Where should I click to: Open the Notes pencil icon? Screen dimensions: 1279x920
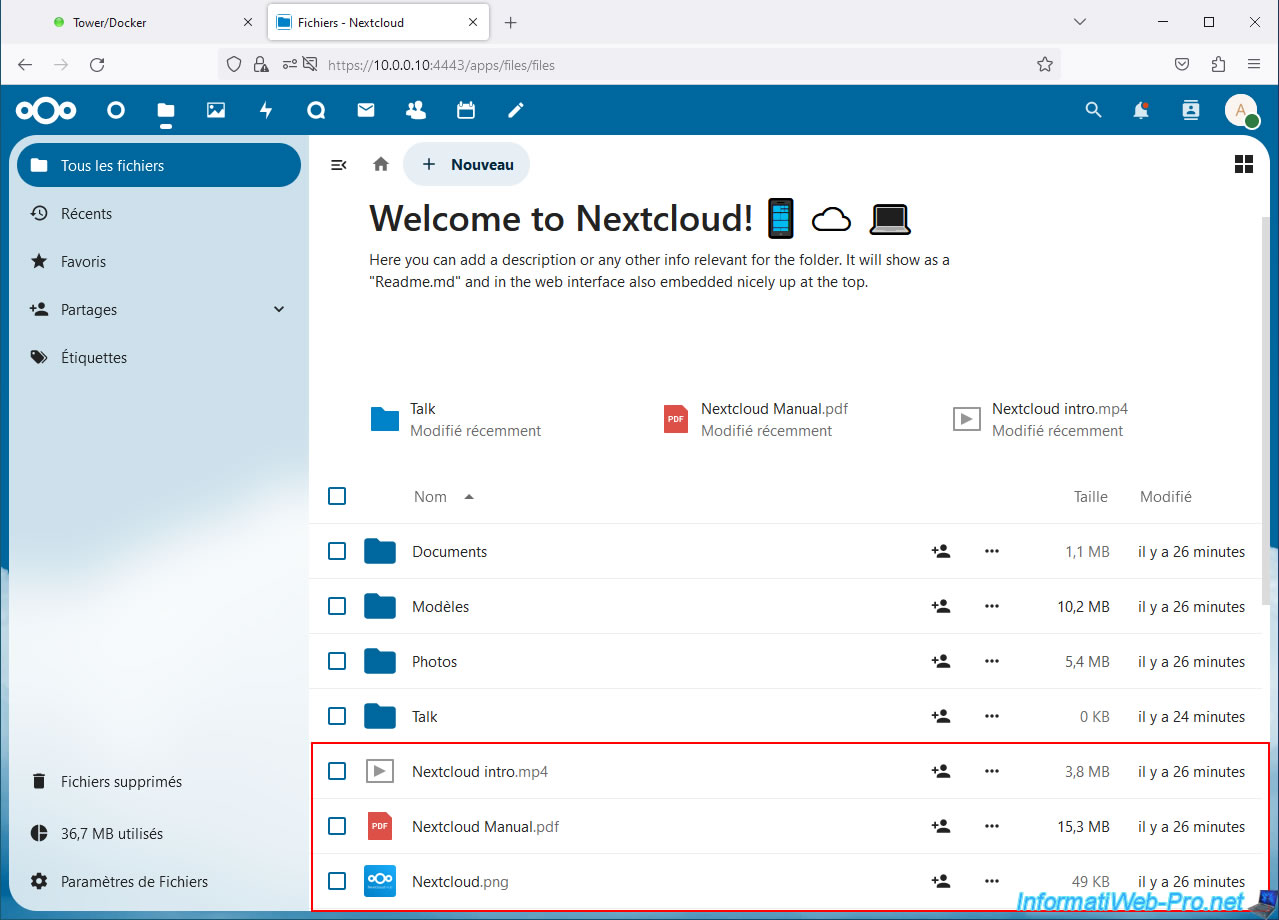[x=516, y=110]
